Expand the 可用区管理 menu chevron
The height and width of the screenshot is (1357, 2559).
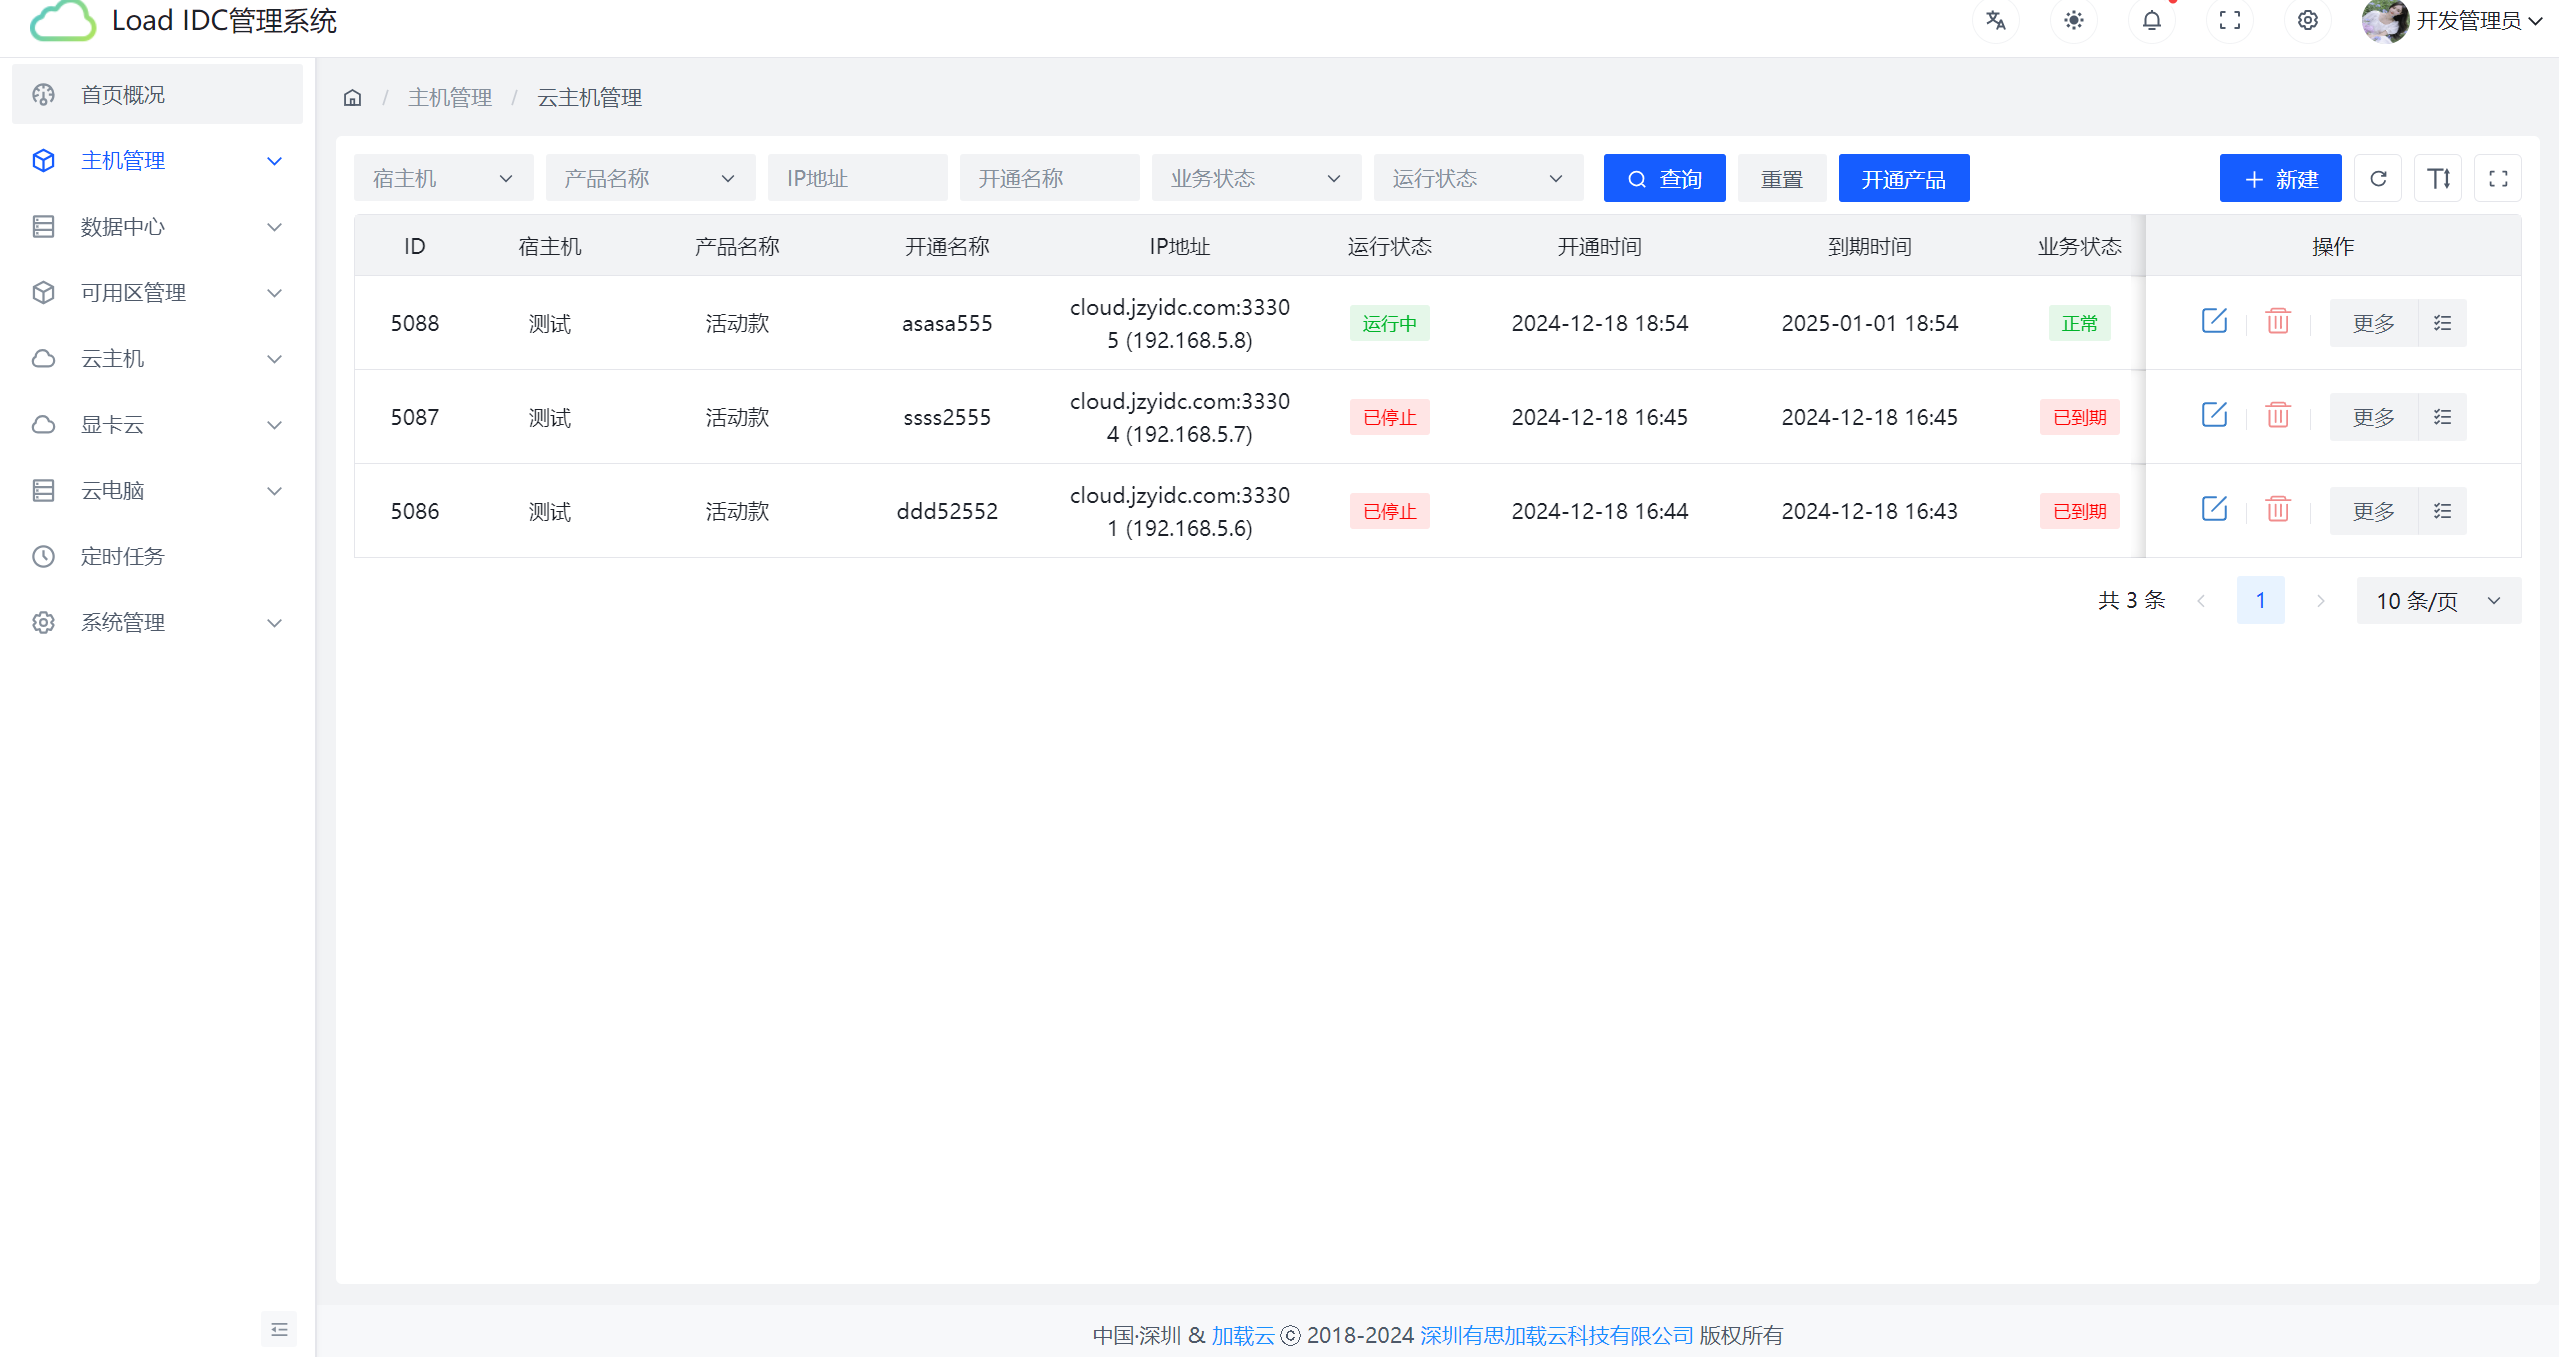pos(274,293)
